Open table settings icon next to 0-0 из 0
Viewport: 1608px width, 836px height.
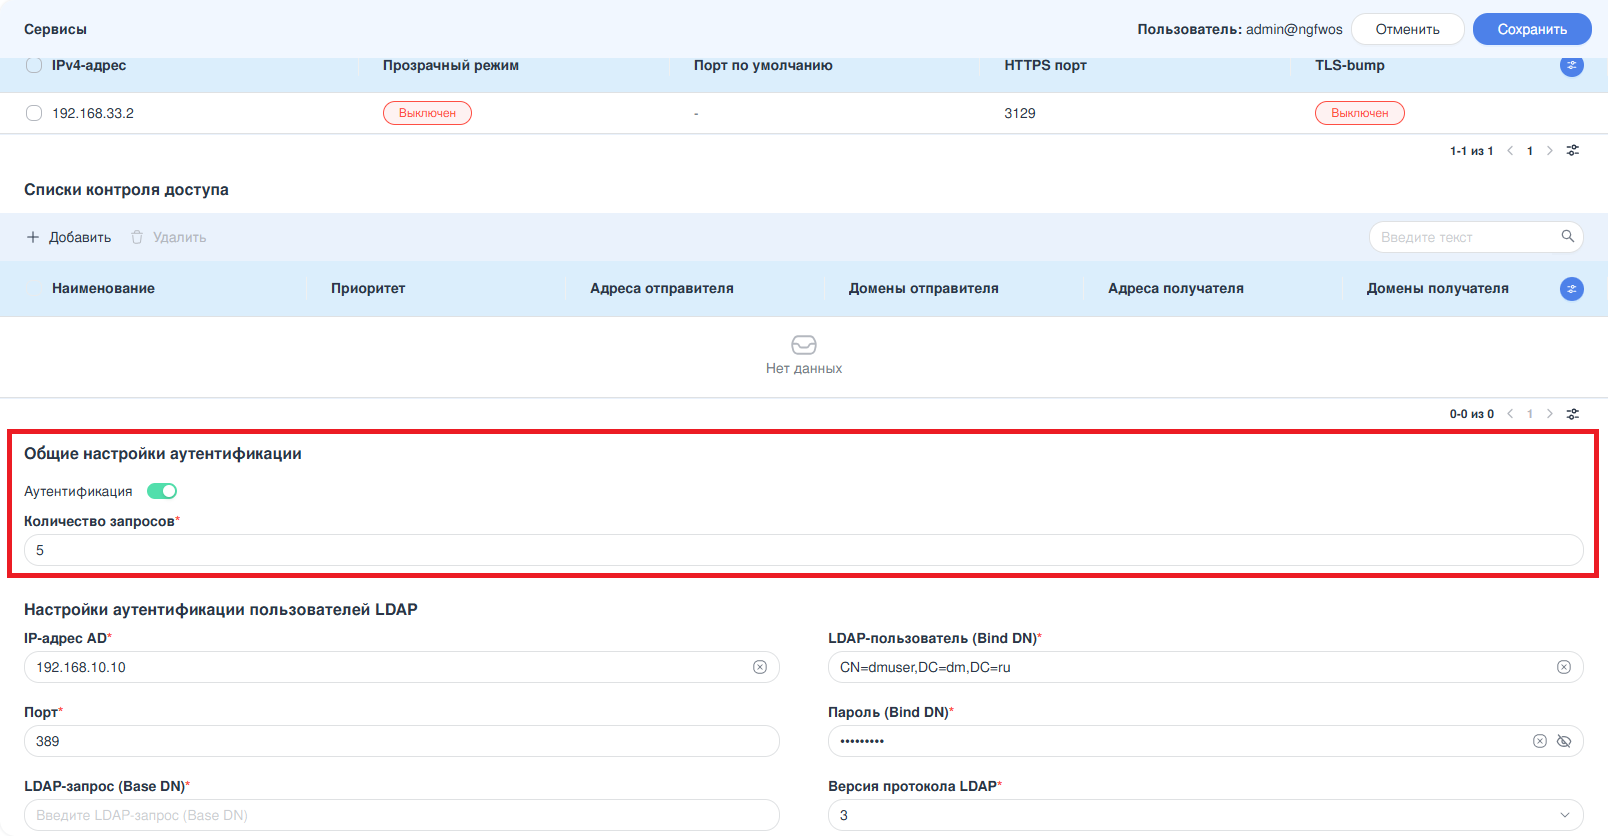click(1573, 414)
